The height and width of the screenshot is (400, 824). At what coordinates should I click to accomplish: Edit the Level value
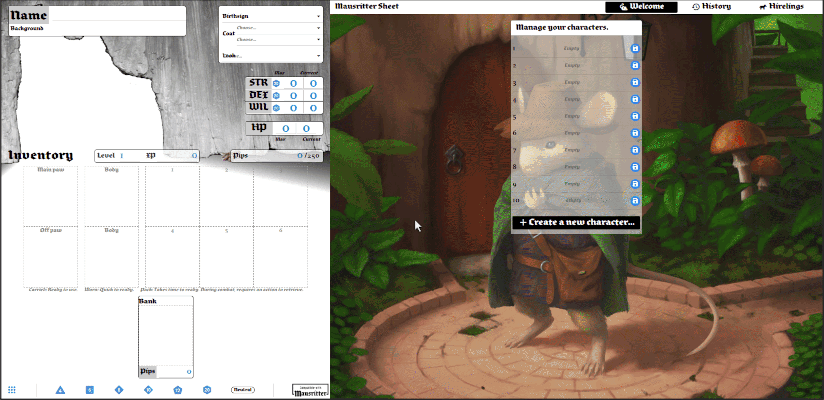(122, 156)
